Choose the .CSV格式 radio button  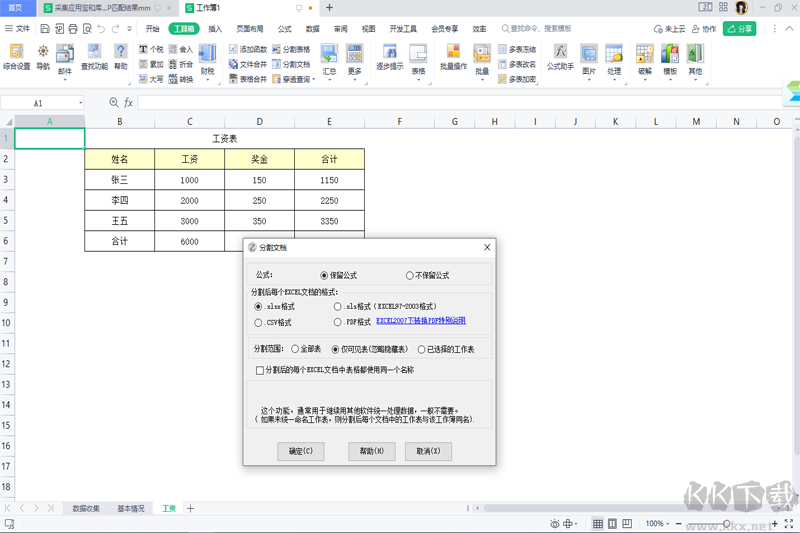[x=260, y=323]
